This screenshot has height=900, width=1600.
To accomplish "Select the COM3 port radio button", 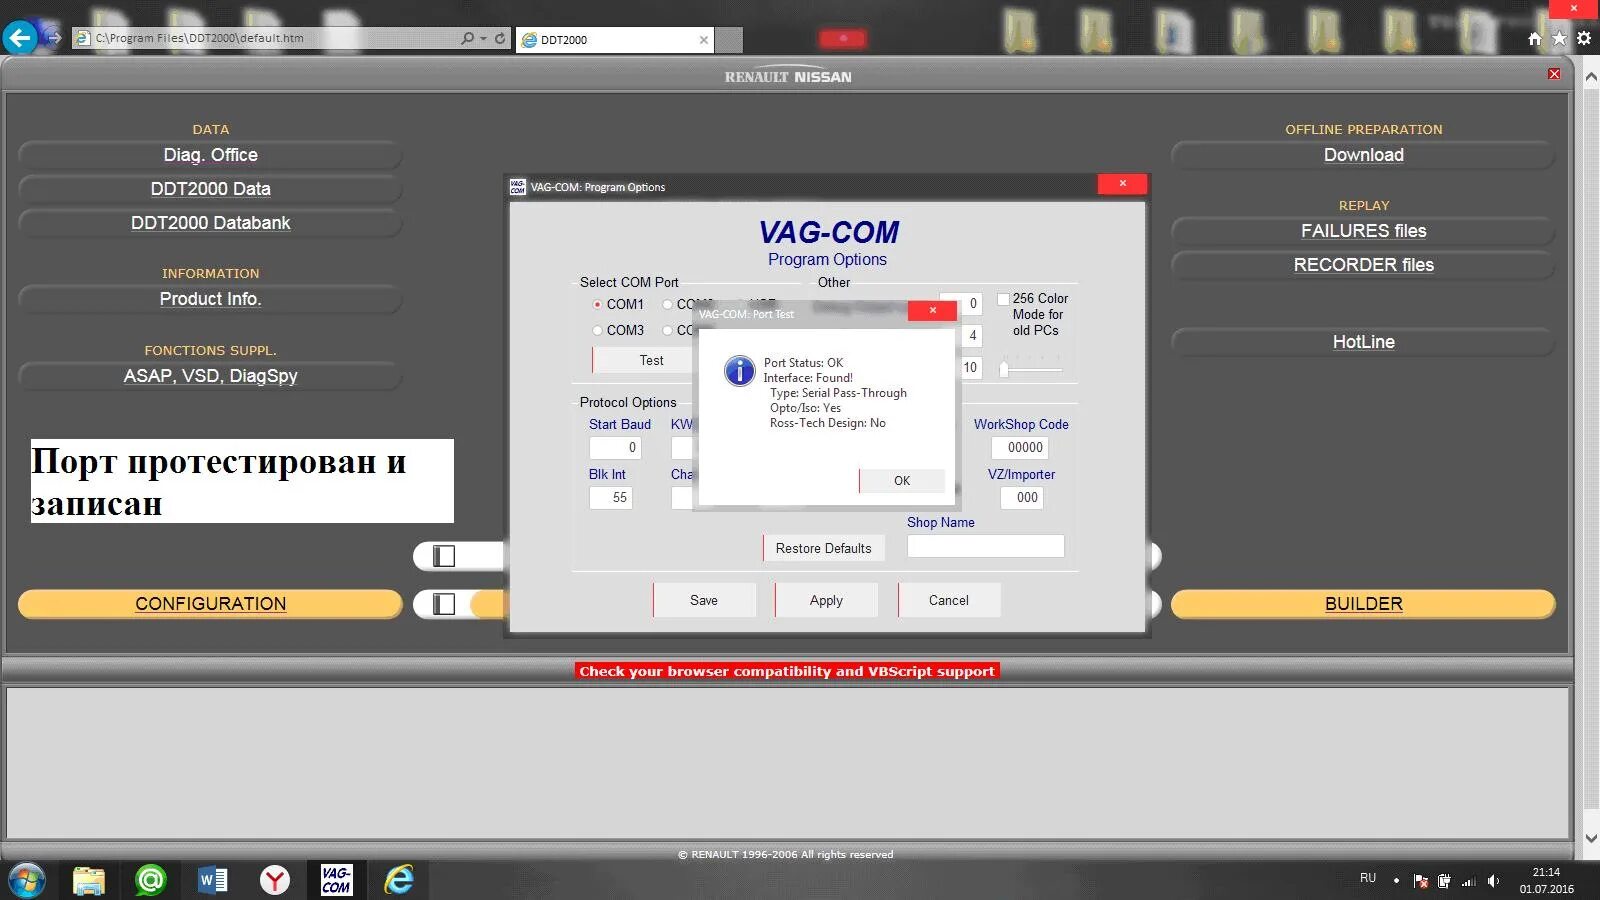I will coord(597,330).
